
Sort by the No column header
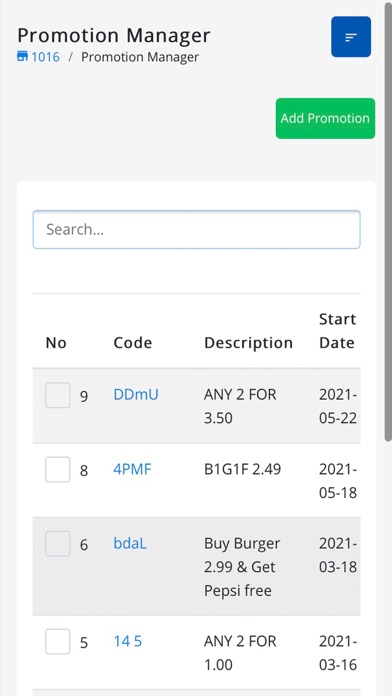pos(56,343)
